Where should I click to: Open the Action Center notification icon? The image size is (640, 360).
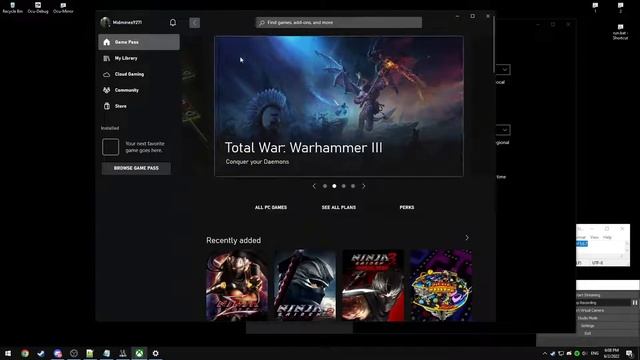[x=630, y=353]
